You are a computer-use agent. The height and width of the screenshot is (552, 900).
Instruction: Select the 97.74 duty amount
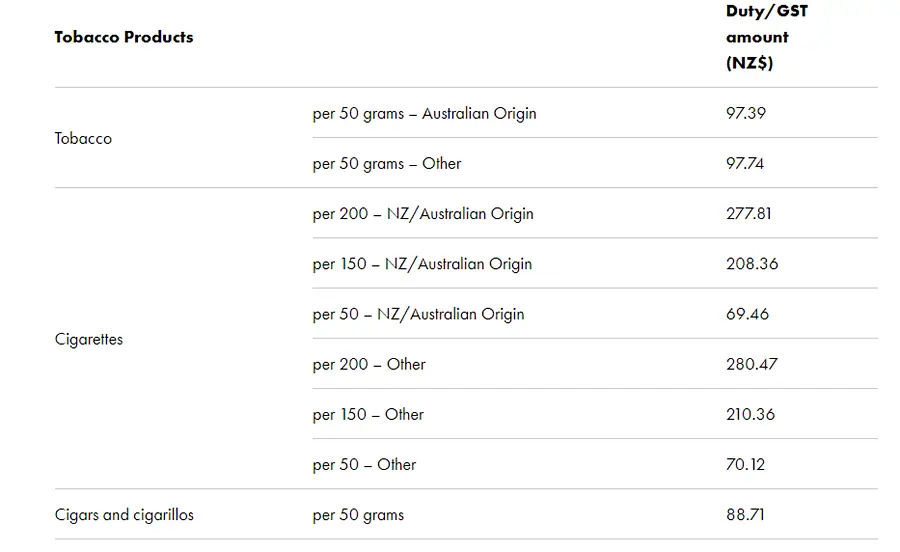click(745, 163)
